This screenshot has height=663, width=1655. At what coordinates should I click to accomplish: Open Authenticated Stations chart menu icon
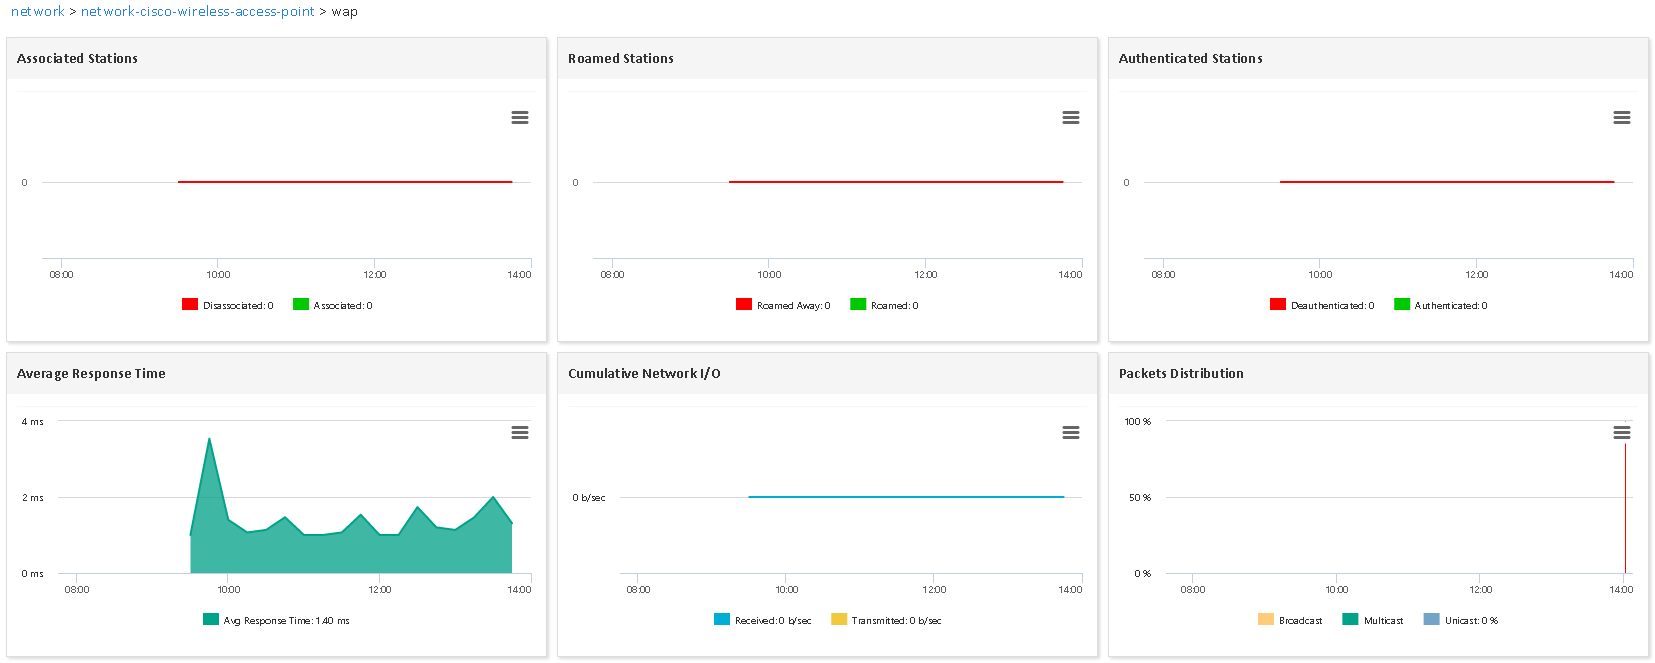(x=1622, y=118)
